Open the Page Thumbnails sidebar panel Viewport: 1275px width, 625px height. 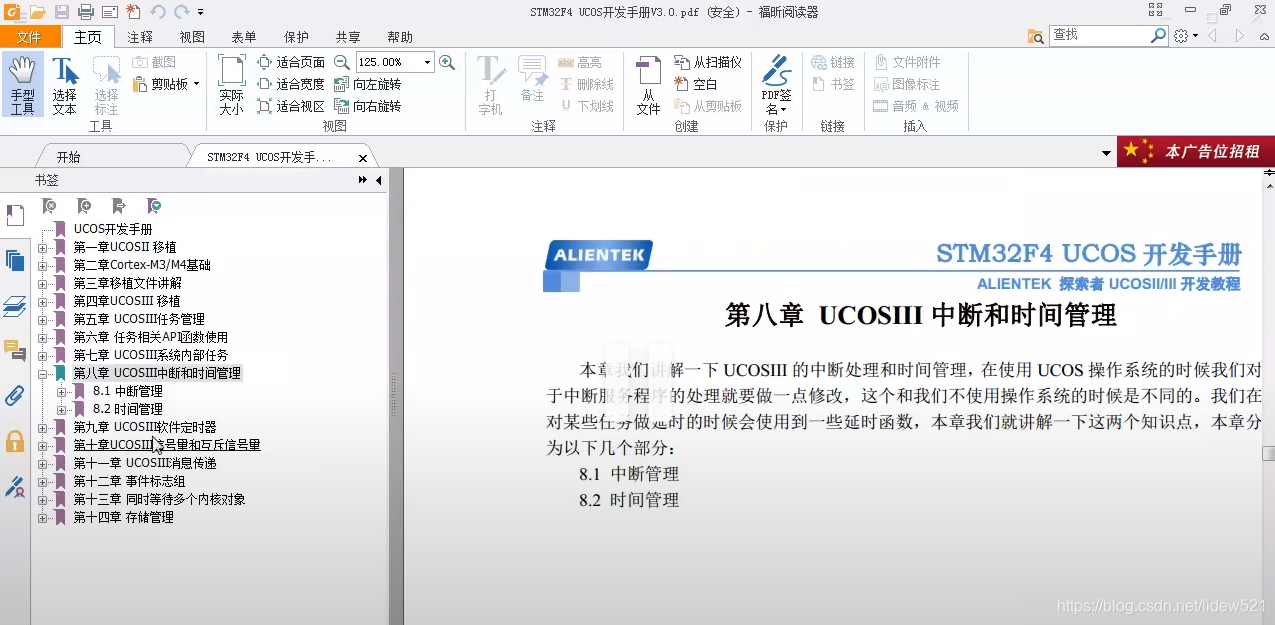point(15,260)
